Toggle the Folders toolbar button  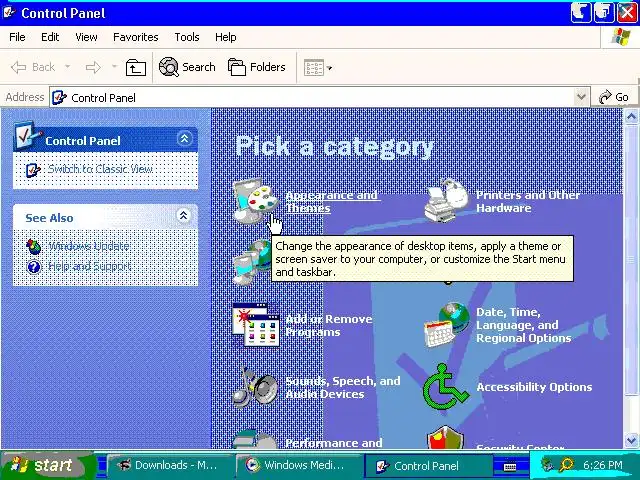click(x=256, y=67)
